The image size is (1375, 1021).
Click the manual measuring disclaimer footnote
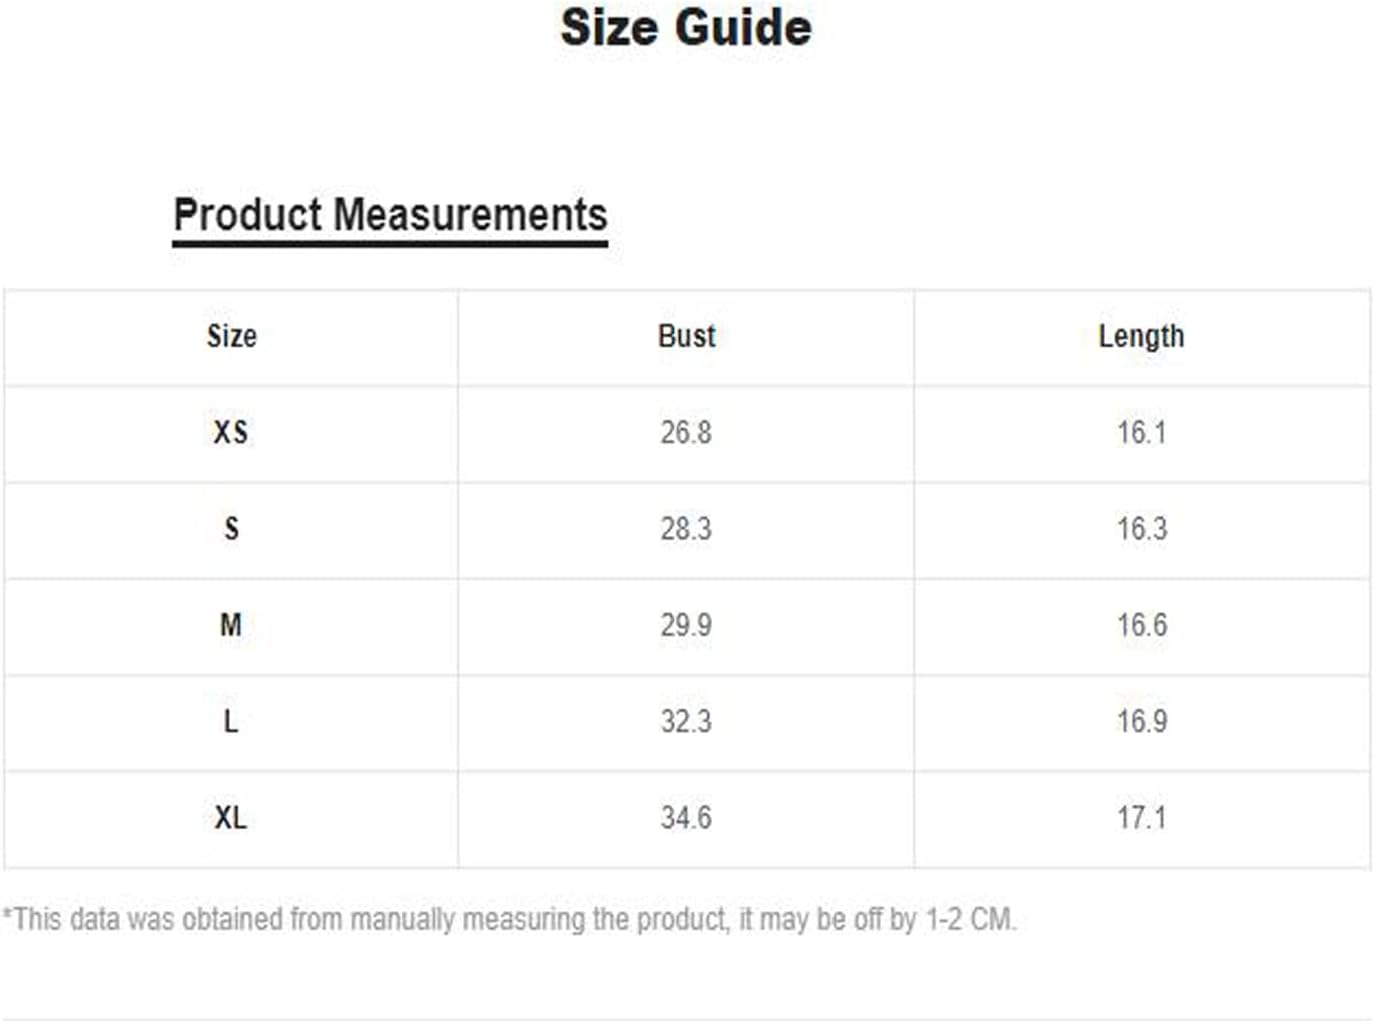point(509,919)
